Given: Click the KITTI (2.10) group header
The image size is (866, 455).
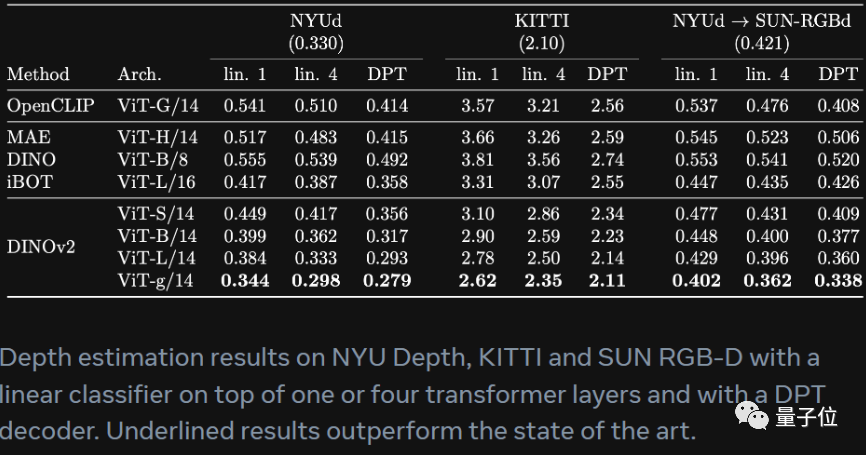Looking at the screenshot, I should [543, 31].
